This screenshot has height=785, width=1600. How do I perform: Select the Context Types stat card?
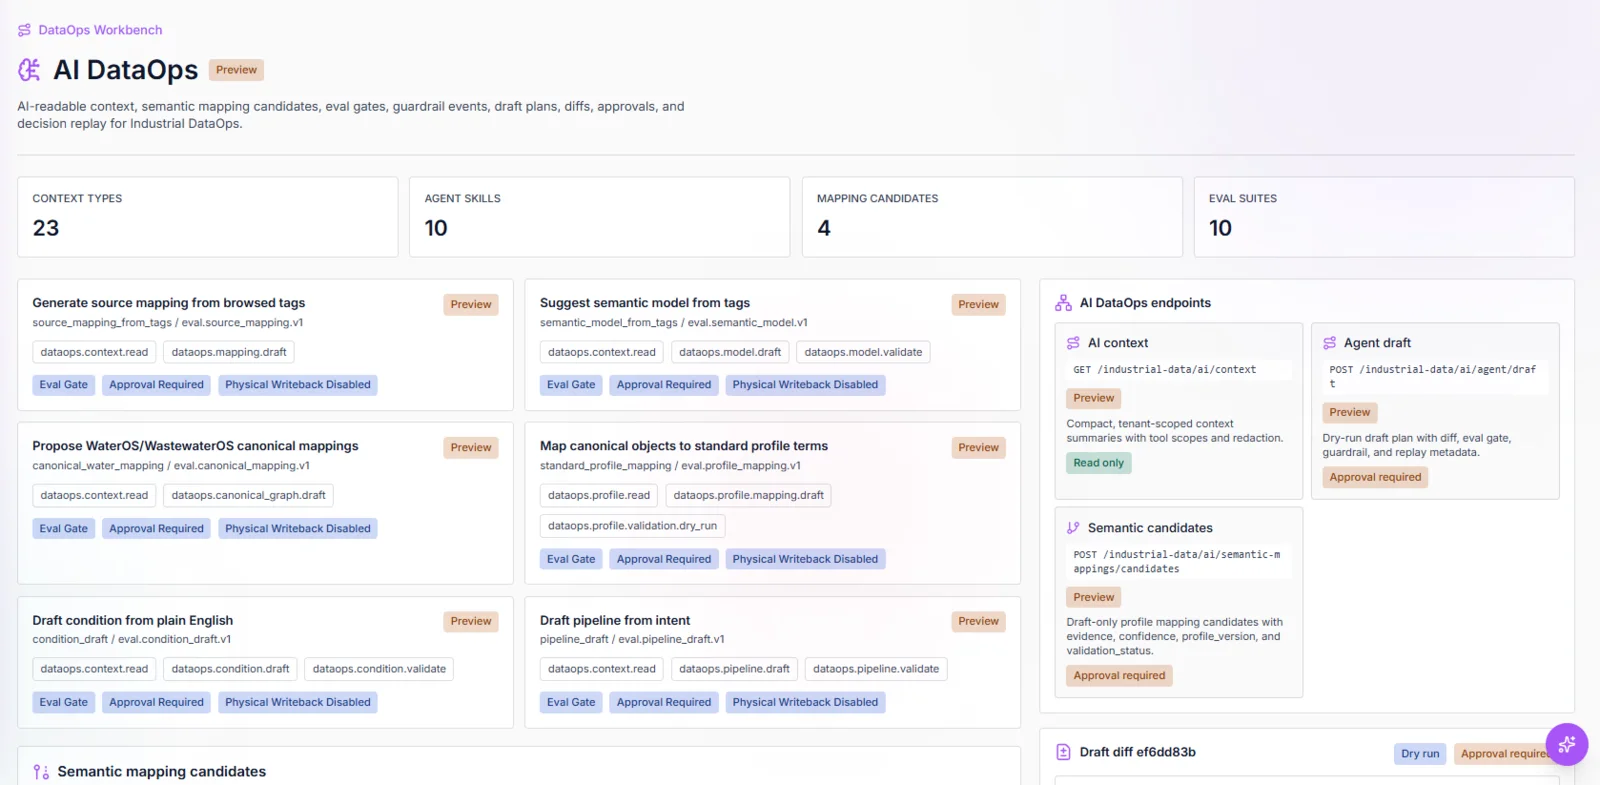[207, 217]
